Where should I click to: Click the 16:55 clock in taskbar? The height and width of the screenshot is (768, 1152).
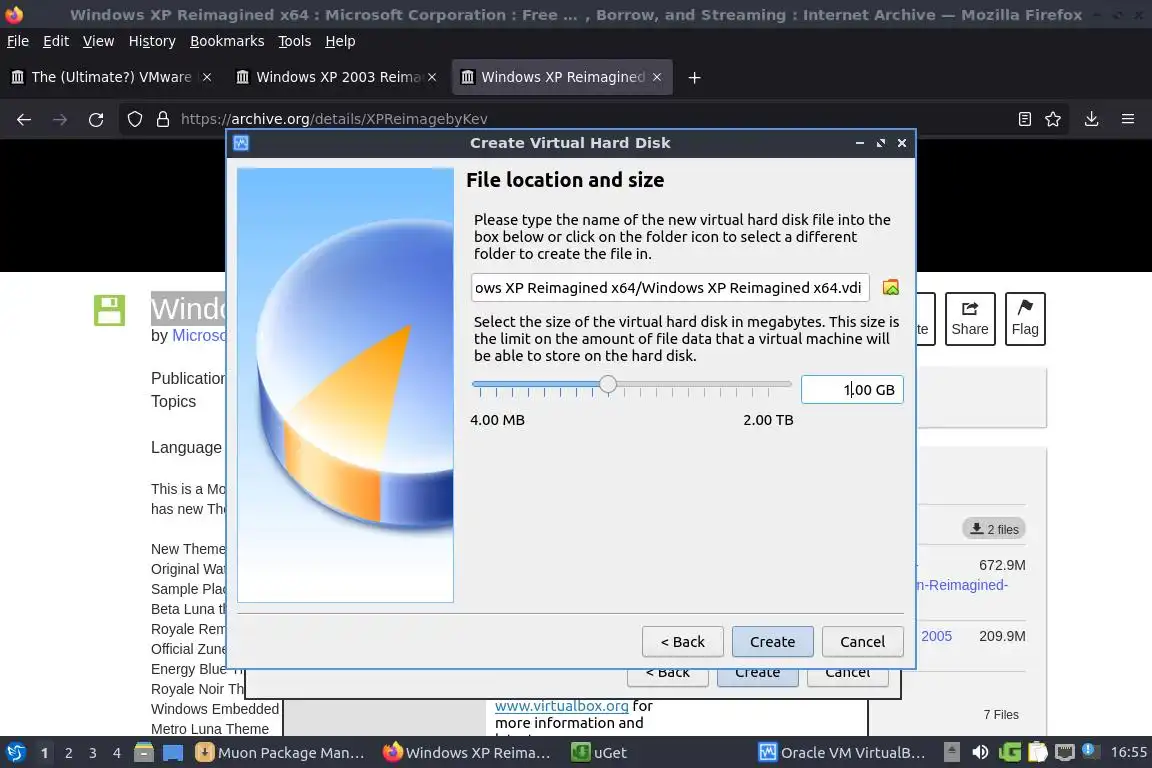point(1128,753)
